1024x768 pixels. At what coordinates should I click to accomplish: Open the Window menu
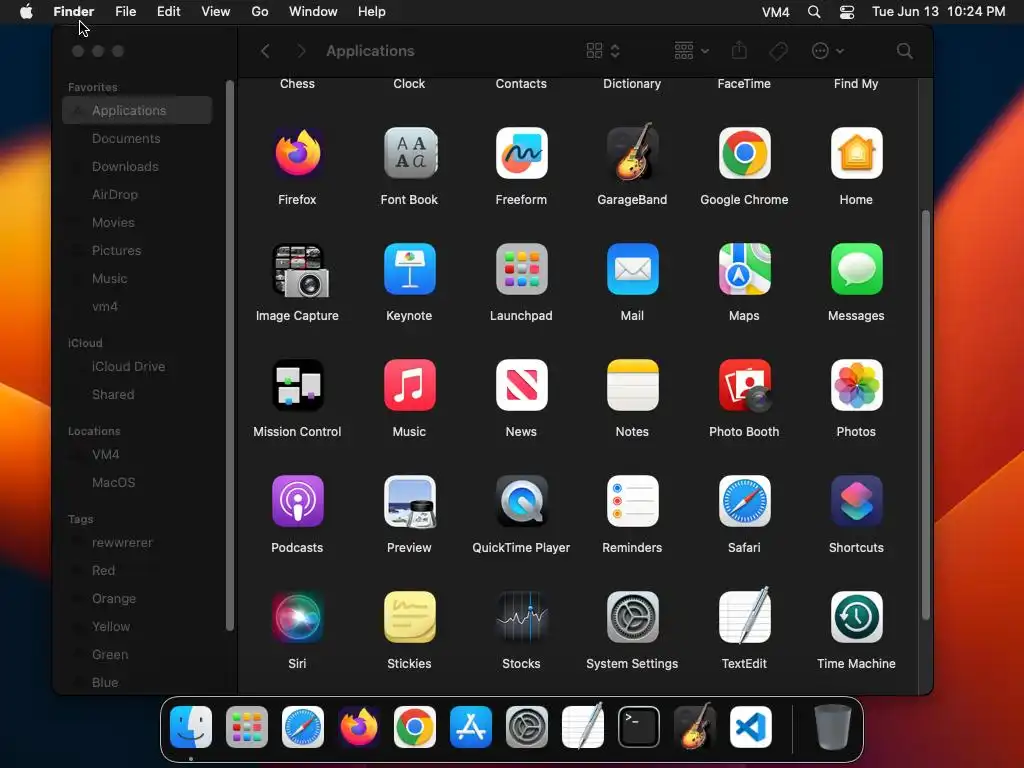tap(313, 12)
